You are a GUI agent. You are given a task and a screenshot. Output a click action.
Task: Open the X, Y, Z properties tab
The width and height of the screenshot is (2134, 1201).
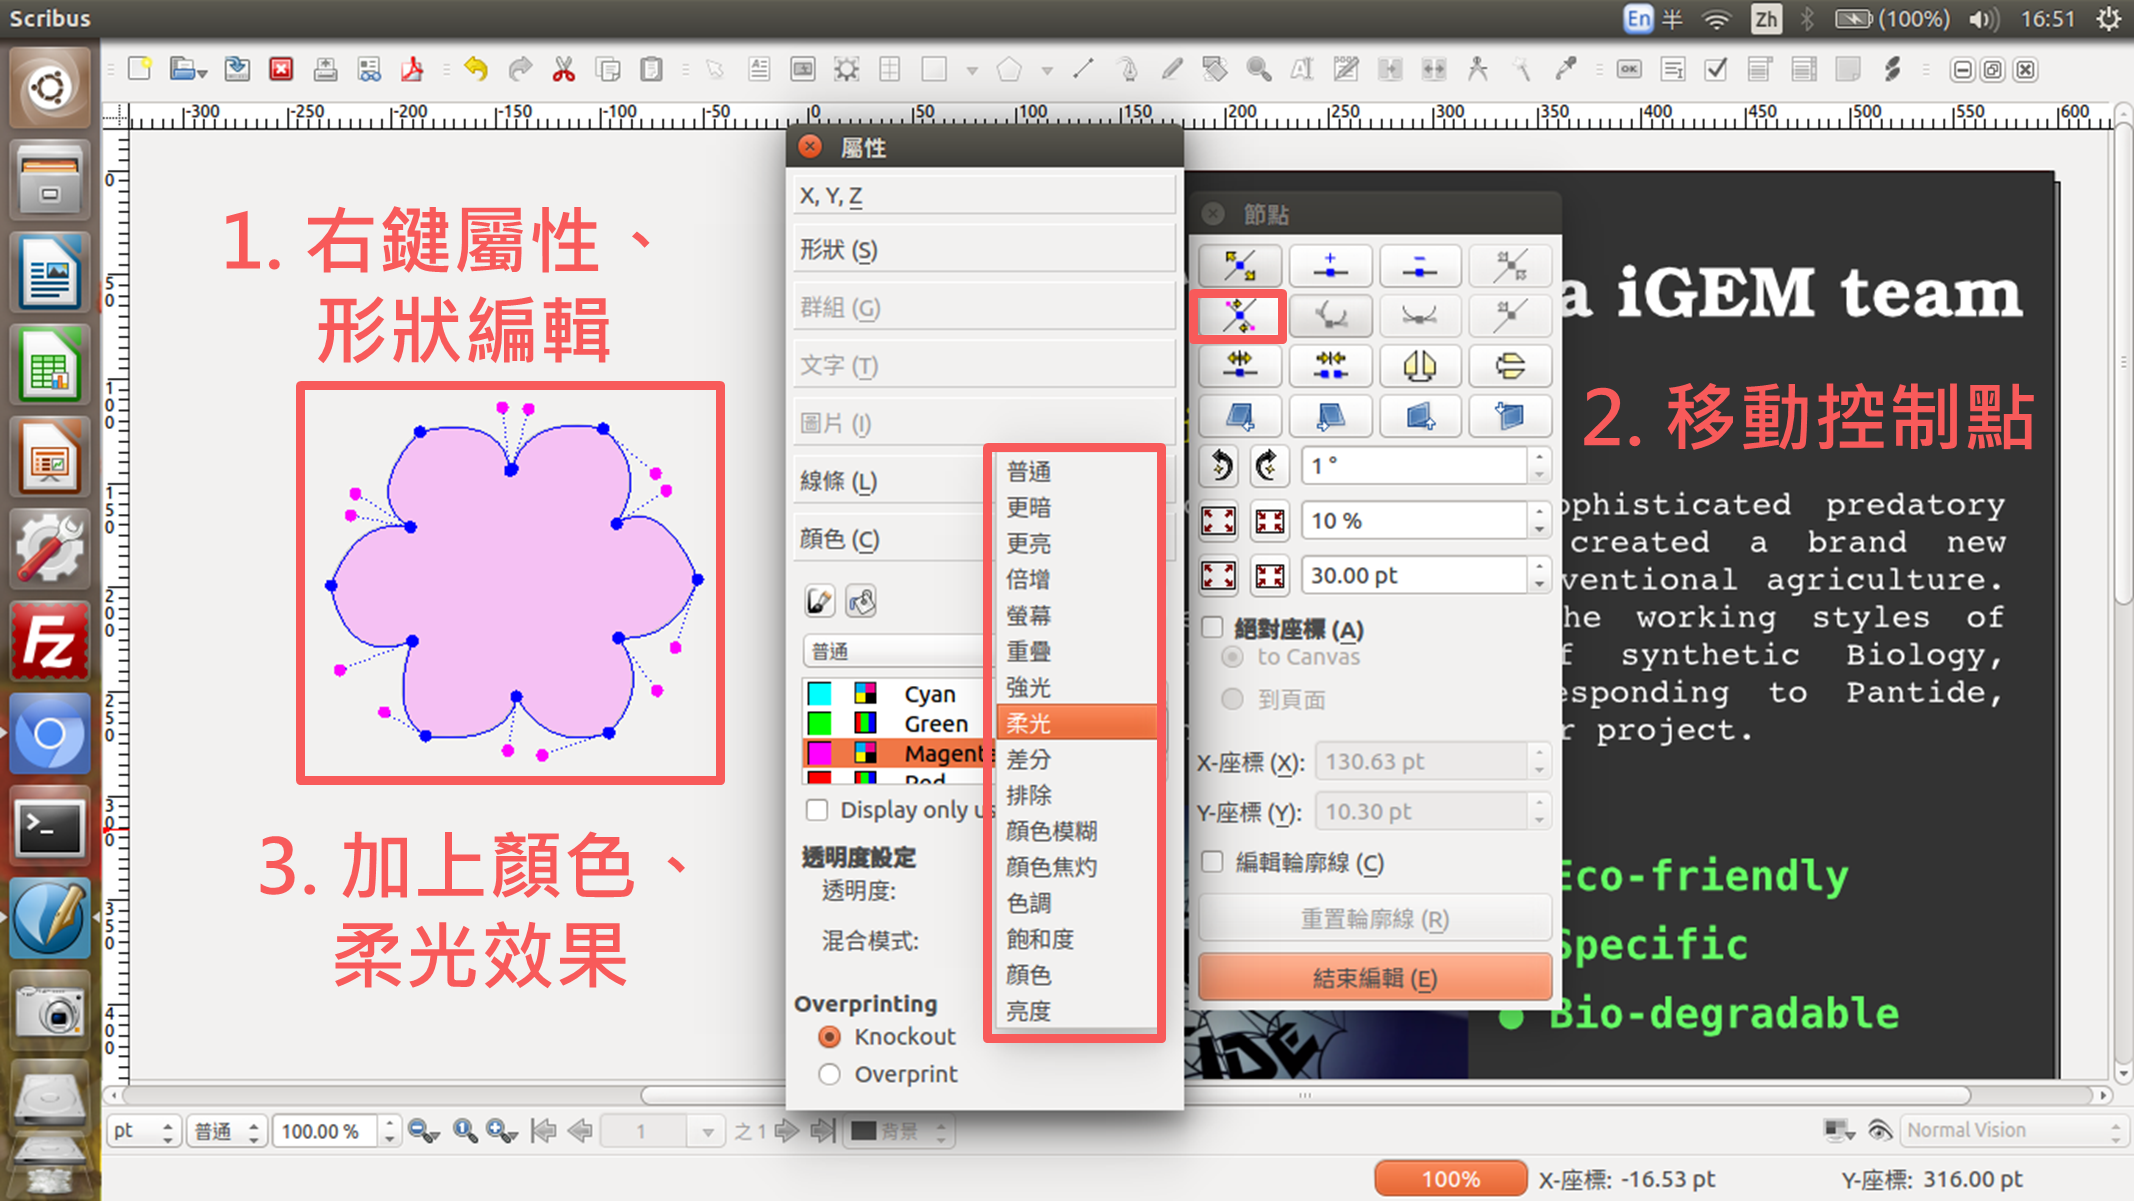pyautogui.click(x=984, y=195)
